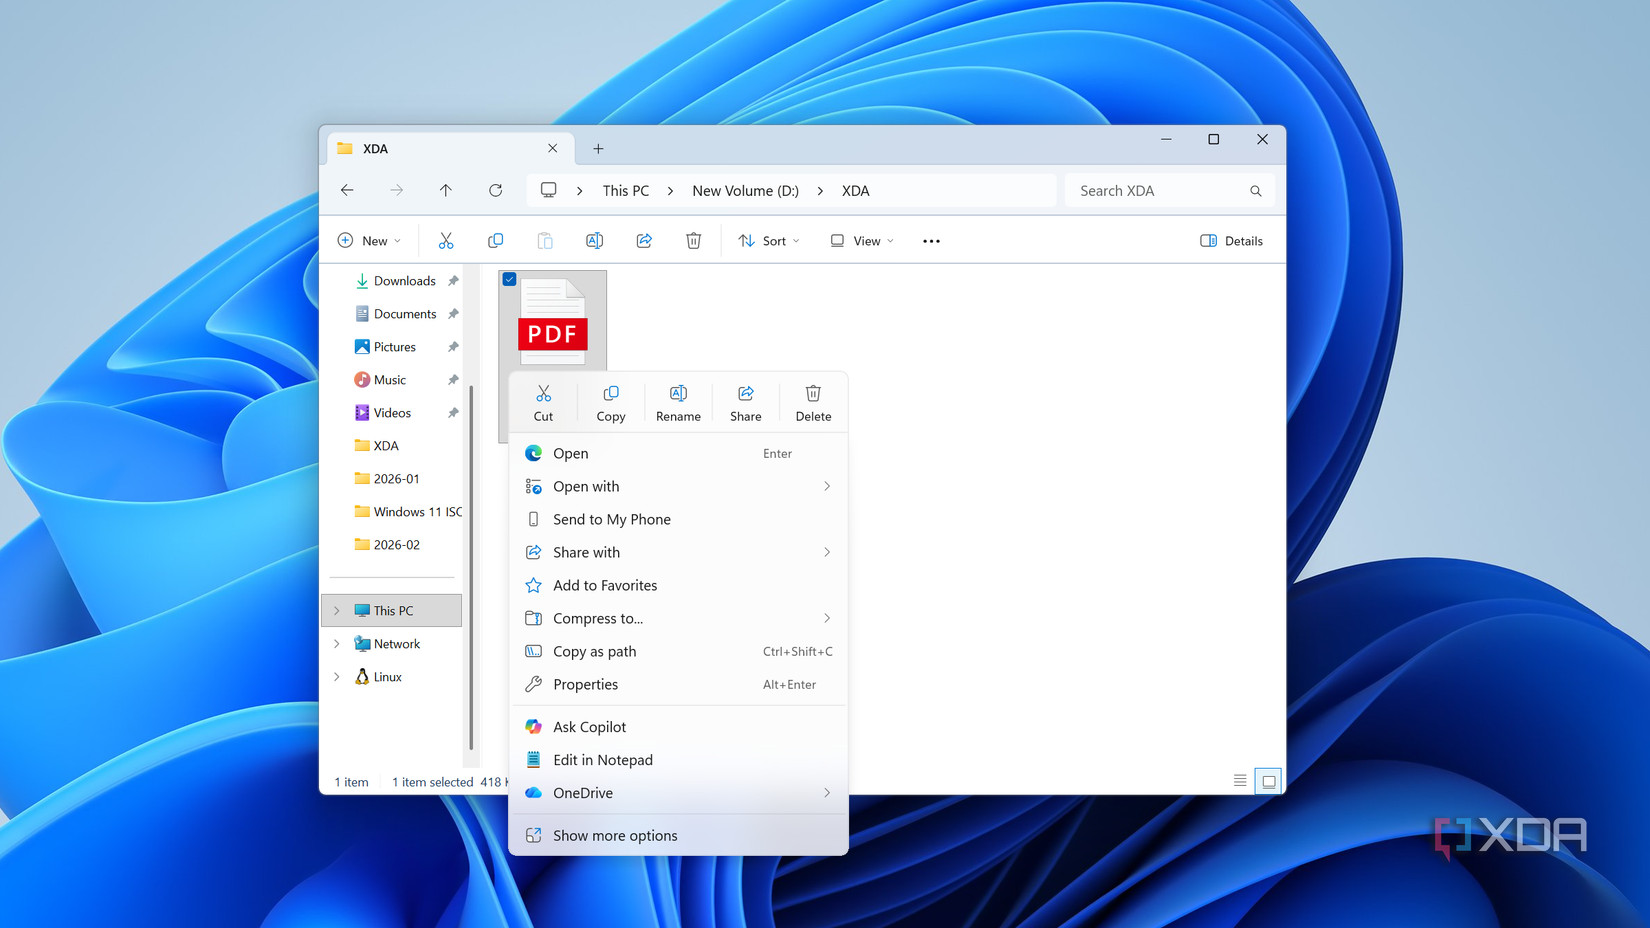This screenshot has width=1650, height=928.
Task: Switch to large thumbnails view in status bar
Action: click(x=1268, y=781)
